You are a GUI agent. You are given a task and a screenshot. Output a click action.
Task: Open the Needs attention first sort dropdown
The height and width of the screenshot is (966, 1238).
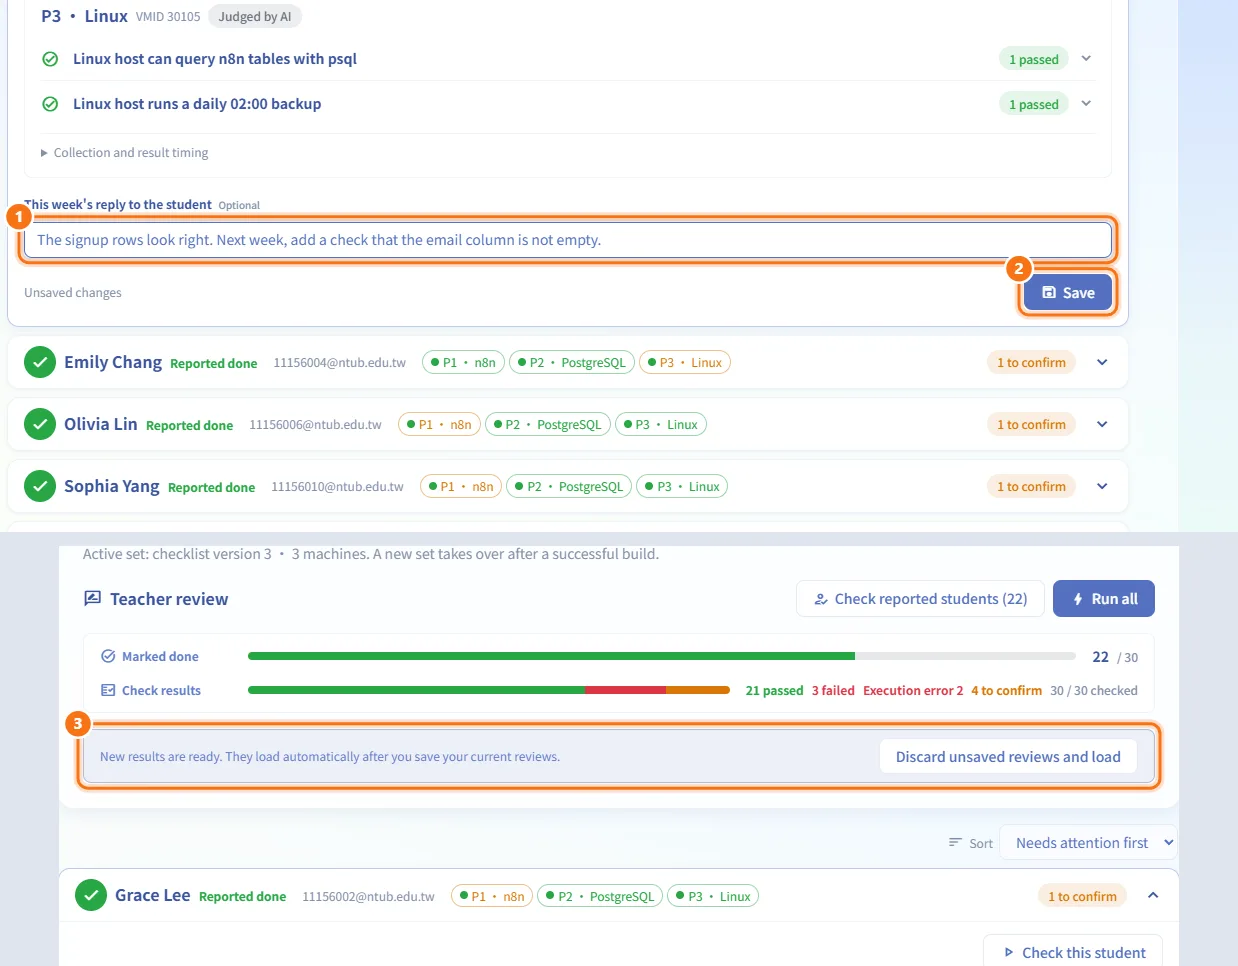coord(1089,843)
